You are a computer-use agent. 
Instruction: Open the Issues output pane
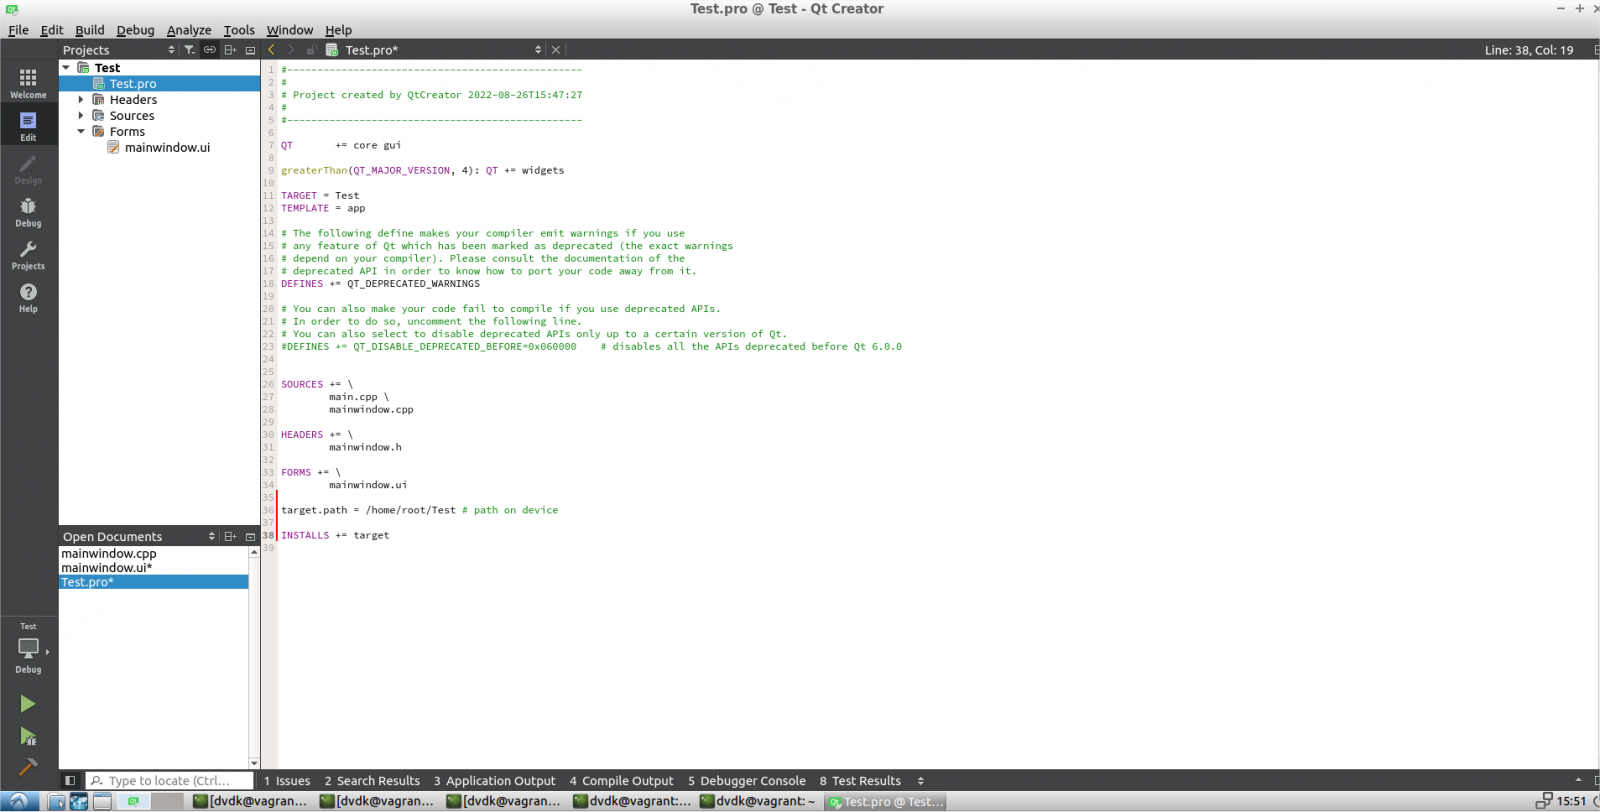287,781
